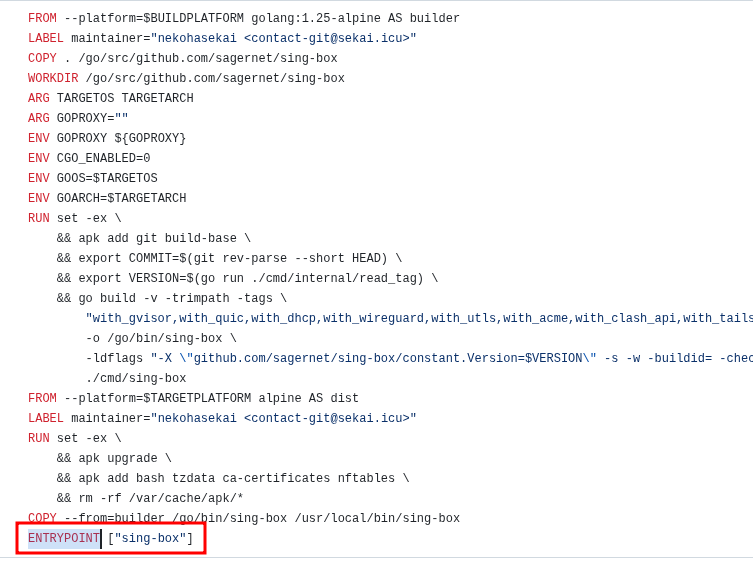
Task: Click the highlighted ENTRYPOINT keyword
Action: point(63,539)
